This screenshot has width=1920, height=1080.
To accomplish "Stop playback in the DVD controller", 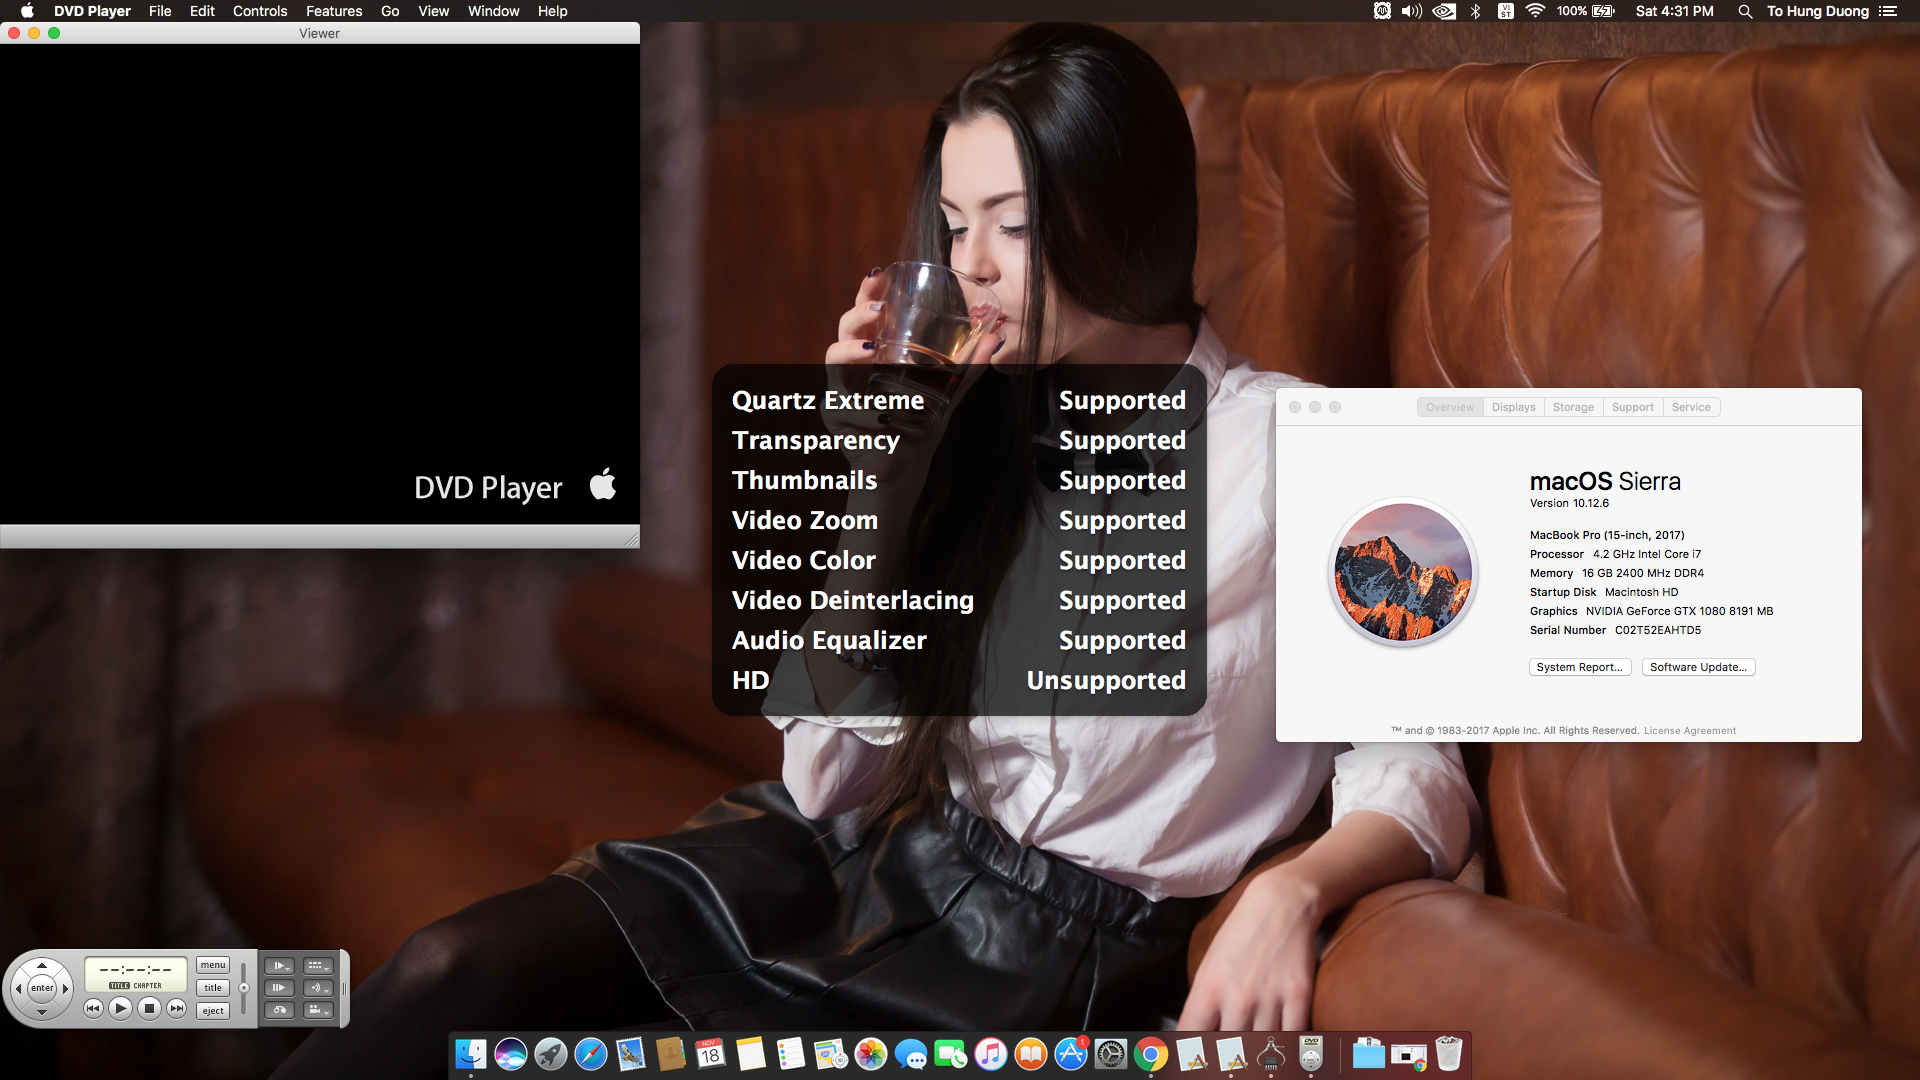I will pos(149,1008).
